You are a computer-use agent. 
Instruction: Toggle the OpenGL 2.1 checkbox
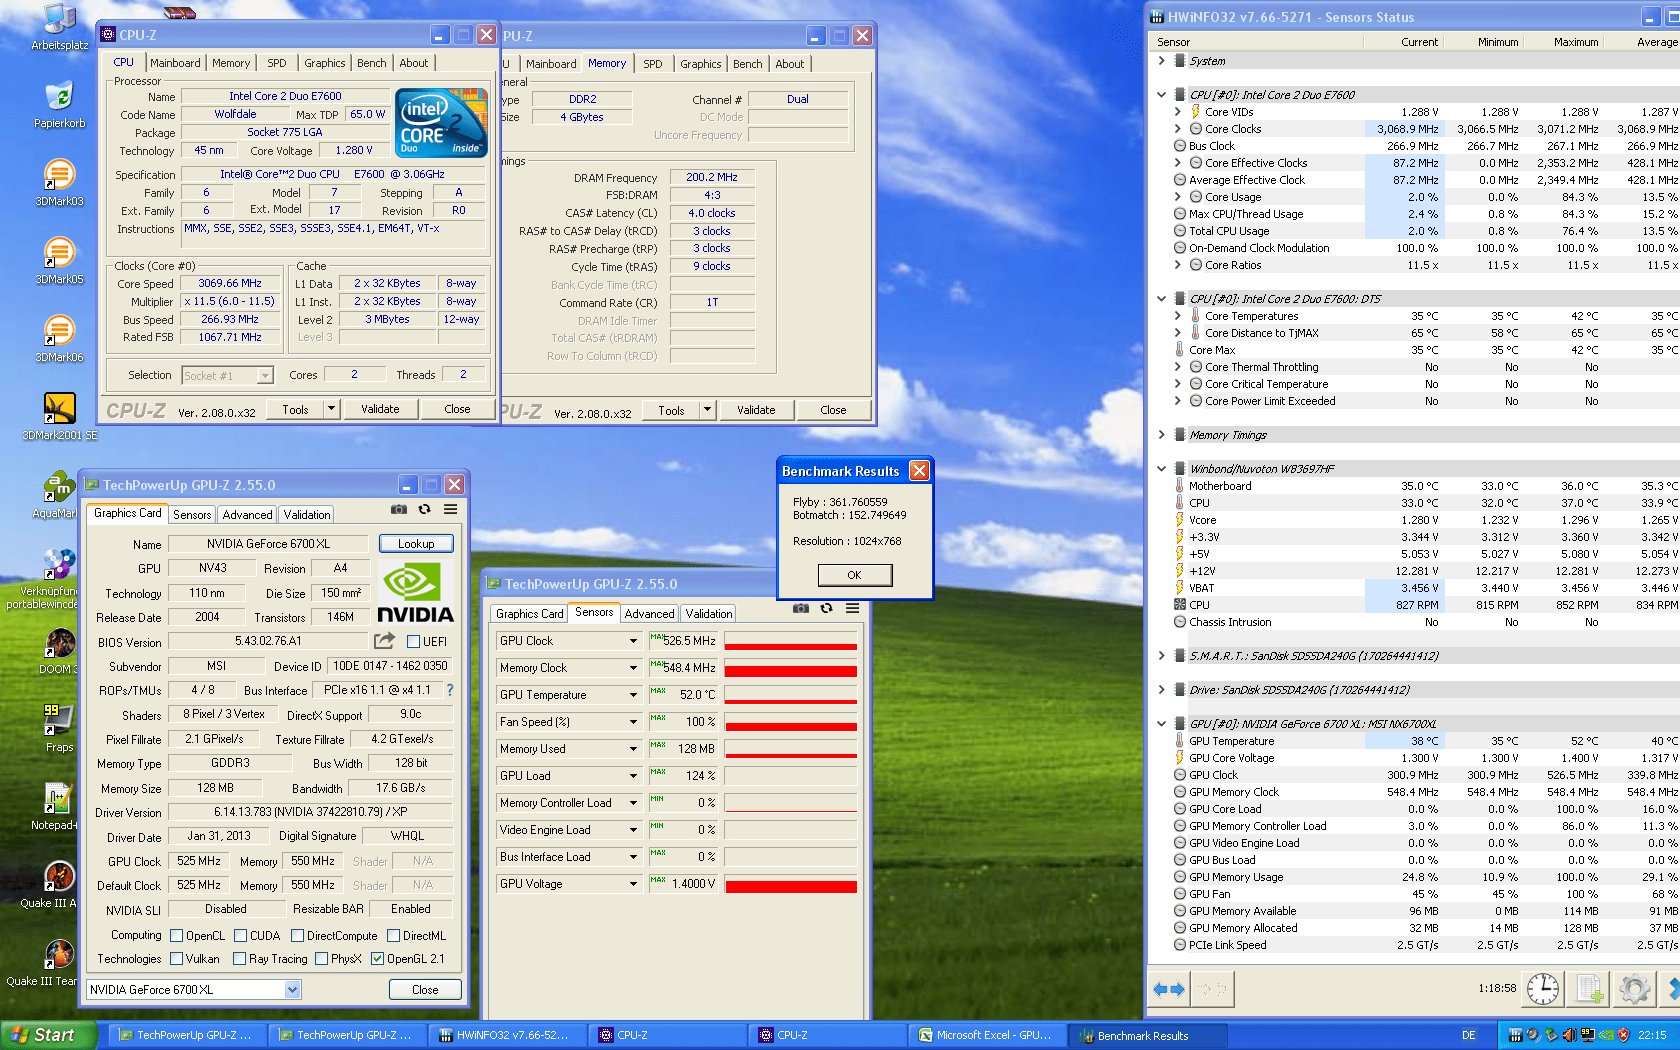tap(377, 959)
